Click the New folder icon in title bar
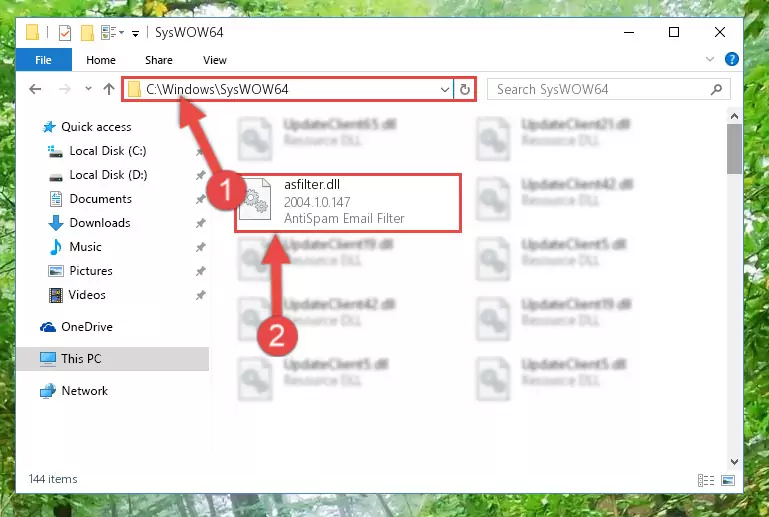769x517 pixels. tap(87, 33)
